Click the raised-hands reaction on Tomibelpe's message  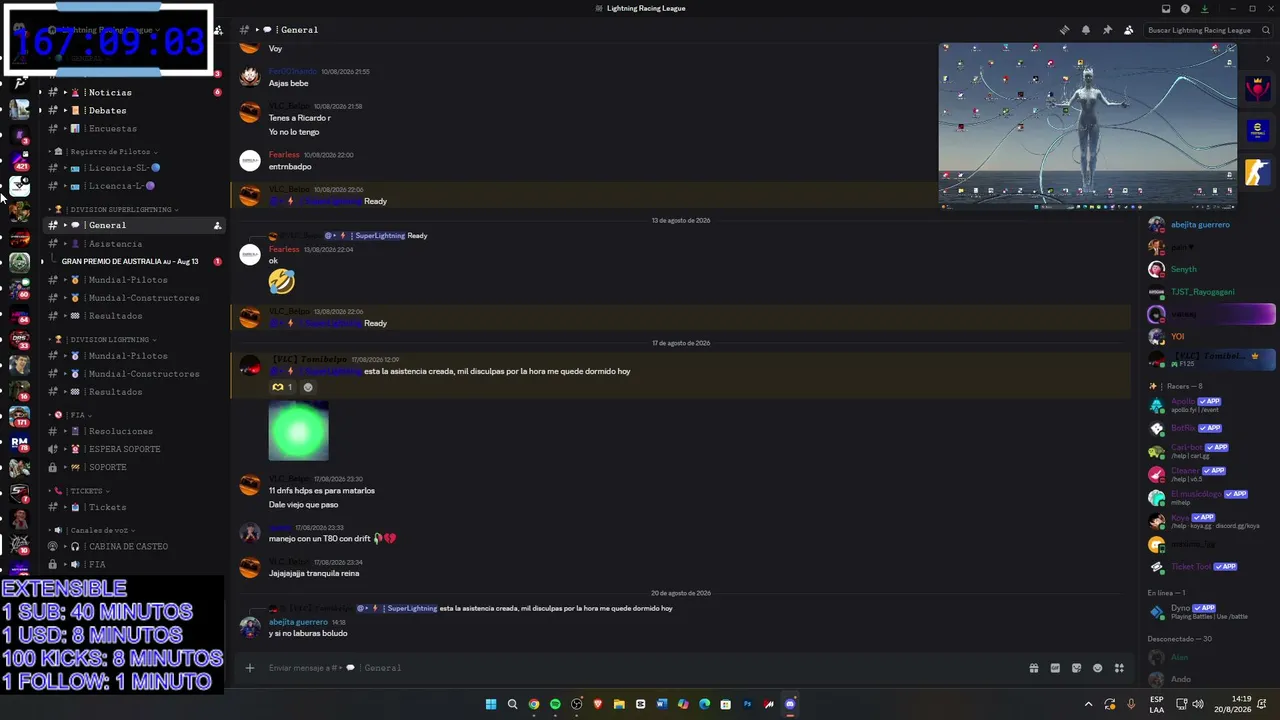coord(282,387)
